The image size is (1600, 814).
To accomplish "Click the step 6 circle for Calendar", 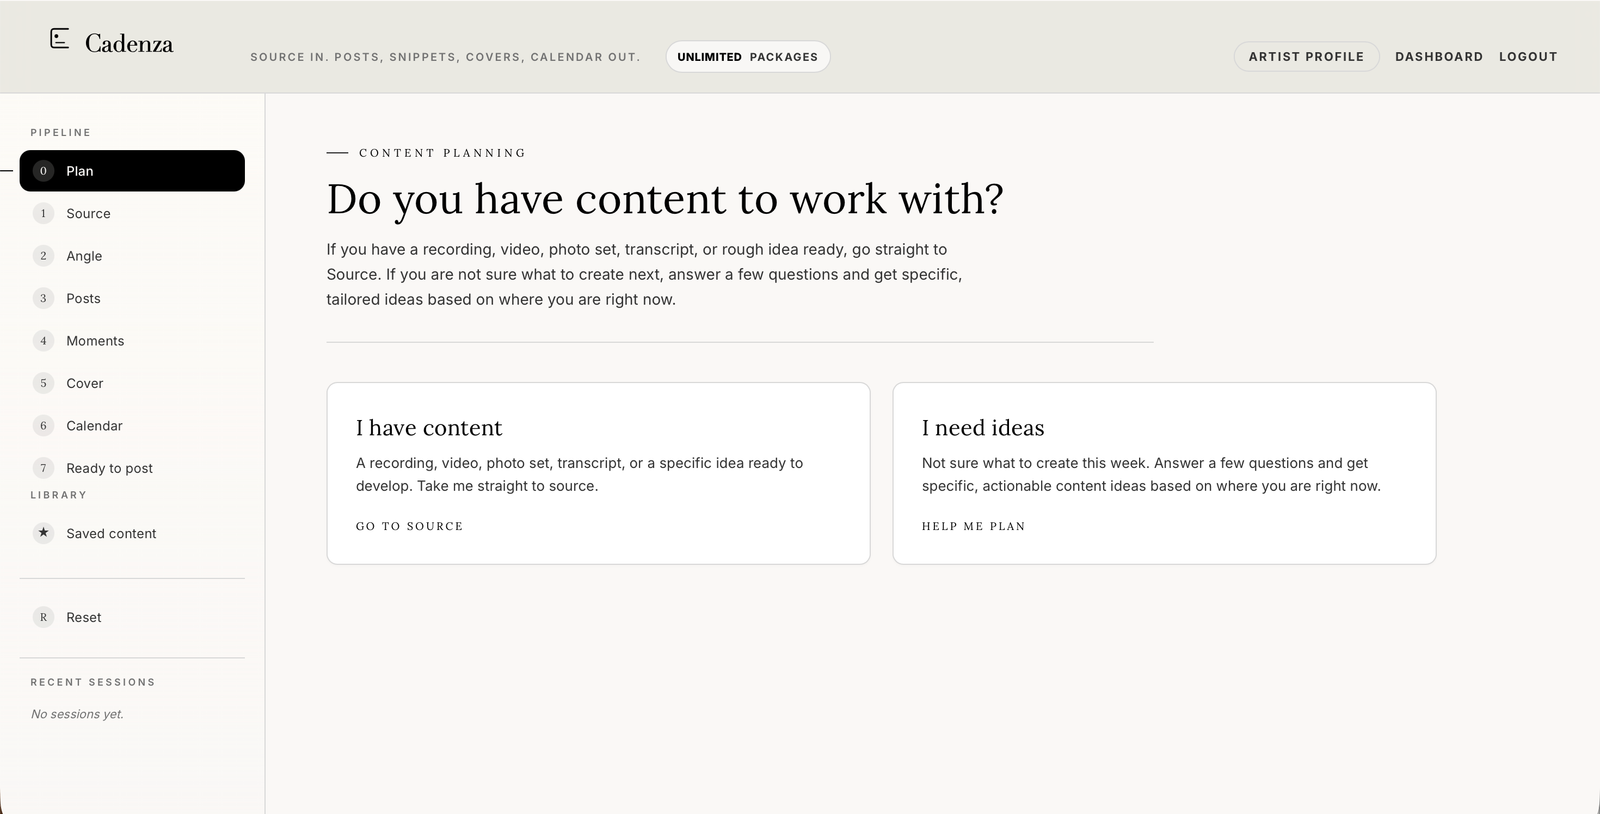I will tap(43, 426).
